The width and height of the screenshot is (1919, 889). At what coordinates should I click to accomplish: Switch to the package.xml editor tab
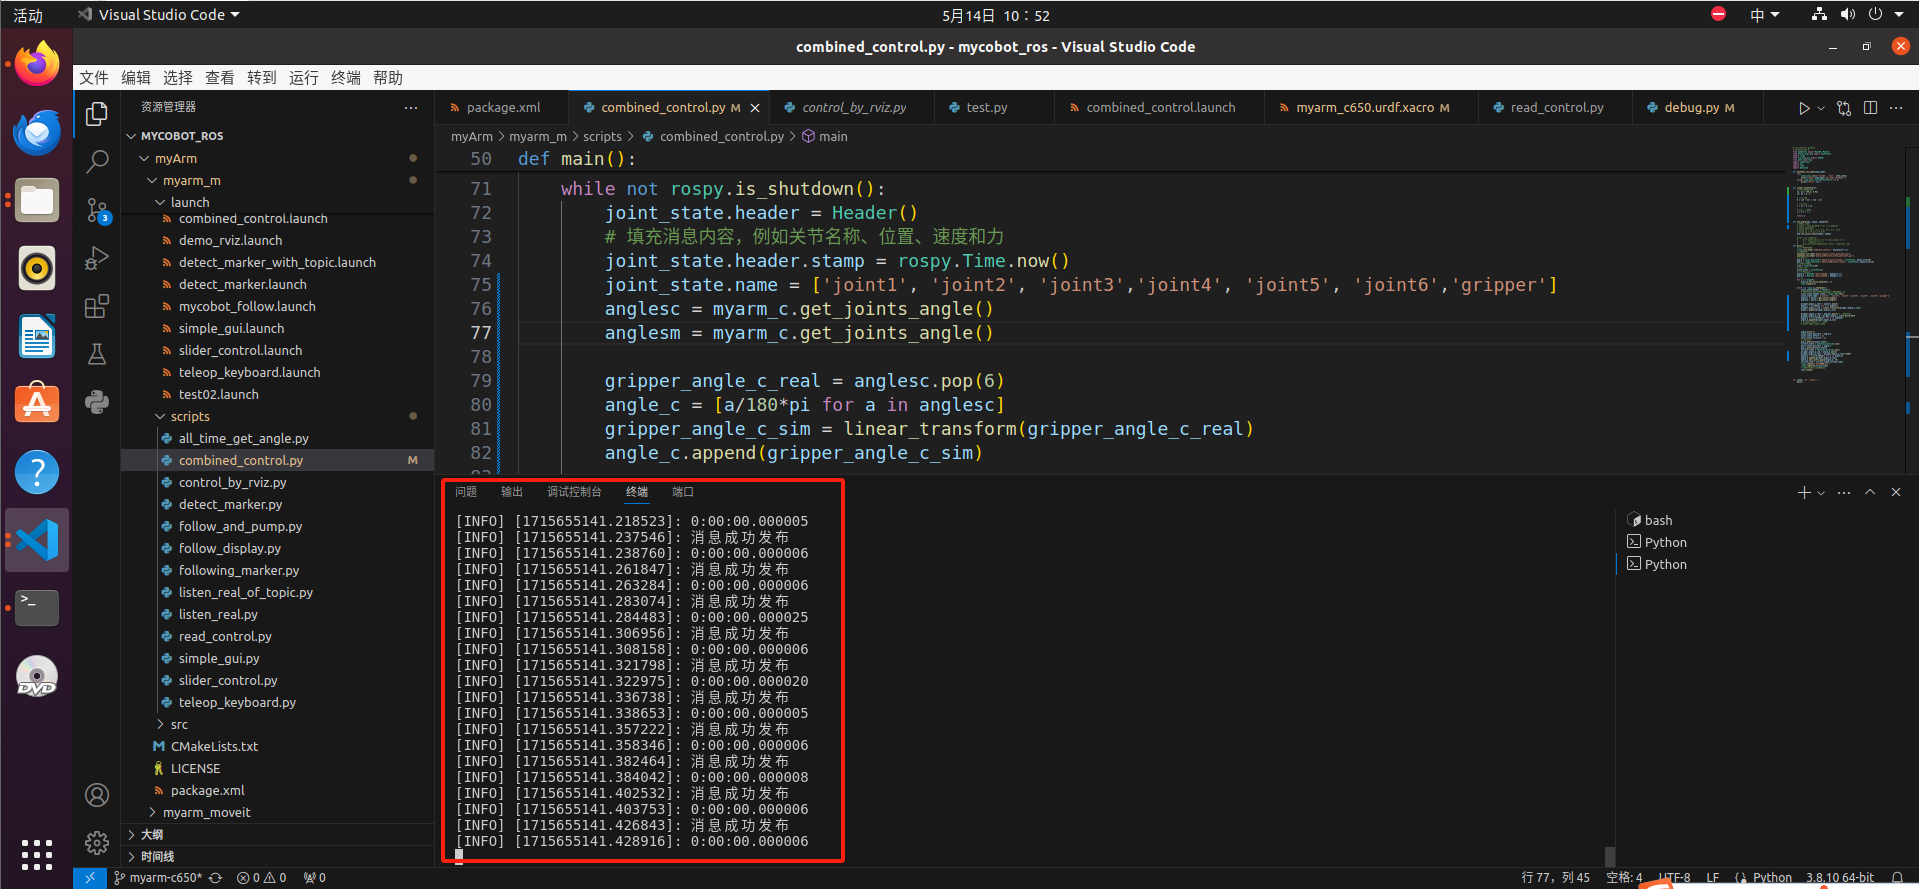502,108
